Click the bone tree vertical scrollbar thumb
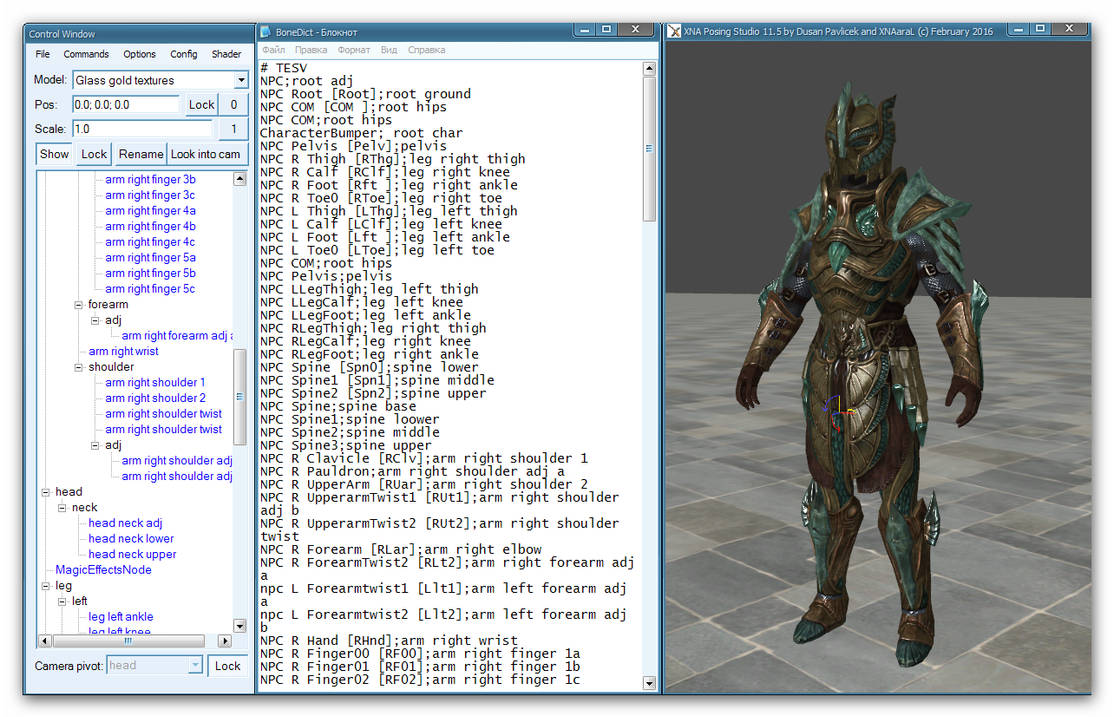Viewport: 1114px width, 717px height. pyautogui.click(x=240, y=396)
